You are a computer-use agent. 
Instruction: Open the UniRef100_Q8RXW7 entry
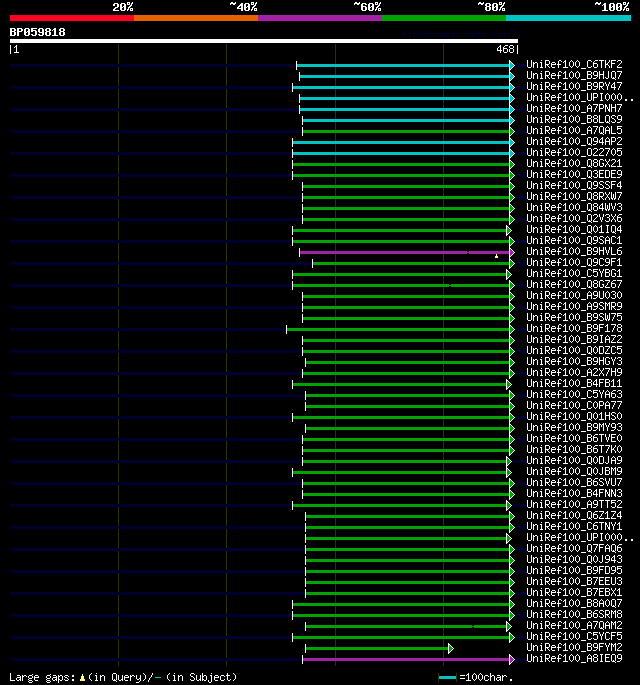pos(574,196)
